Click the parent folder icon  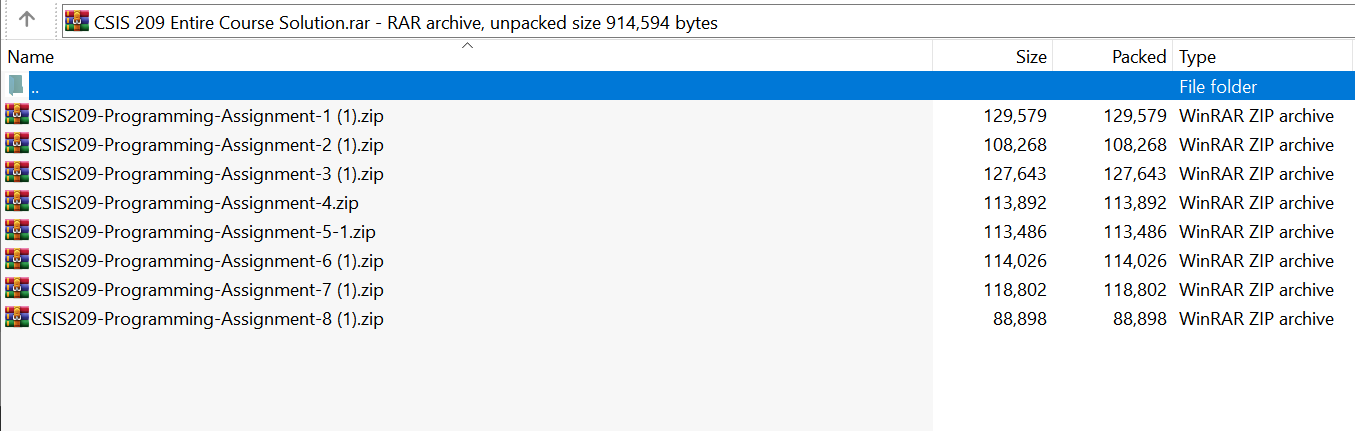(x=16, y=86)
